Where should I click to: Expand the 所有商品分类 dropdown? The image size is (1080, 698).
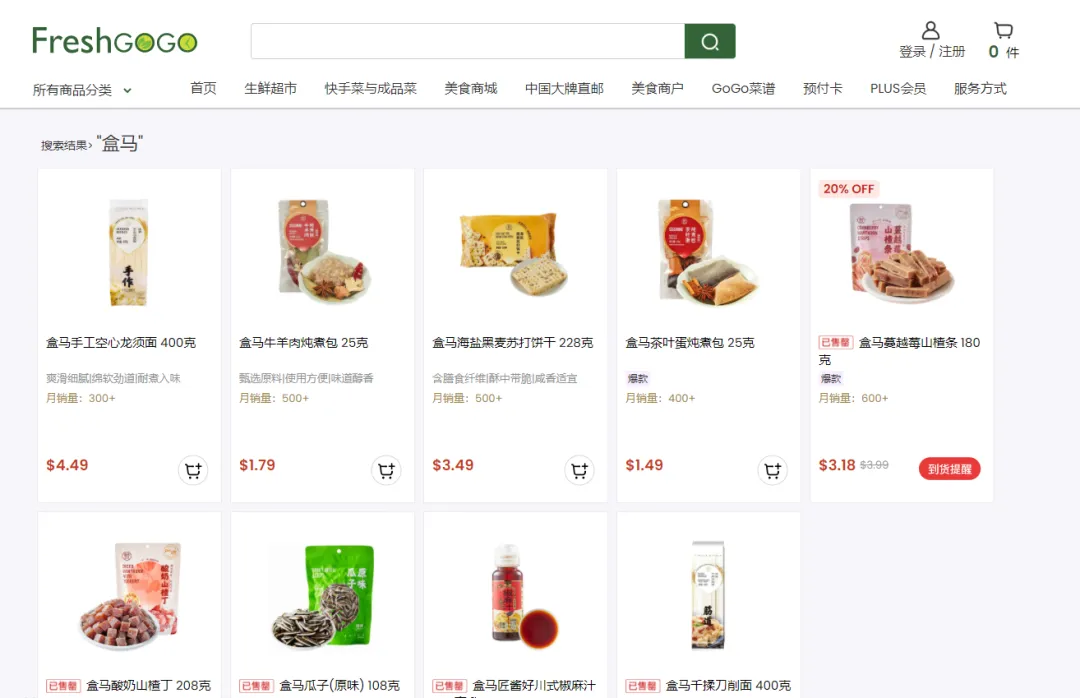(82, 90)
